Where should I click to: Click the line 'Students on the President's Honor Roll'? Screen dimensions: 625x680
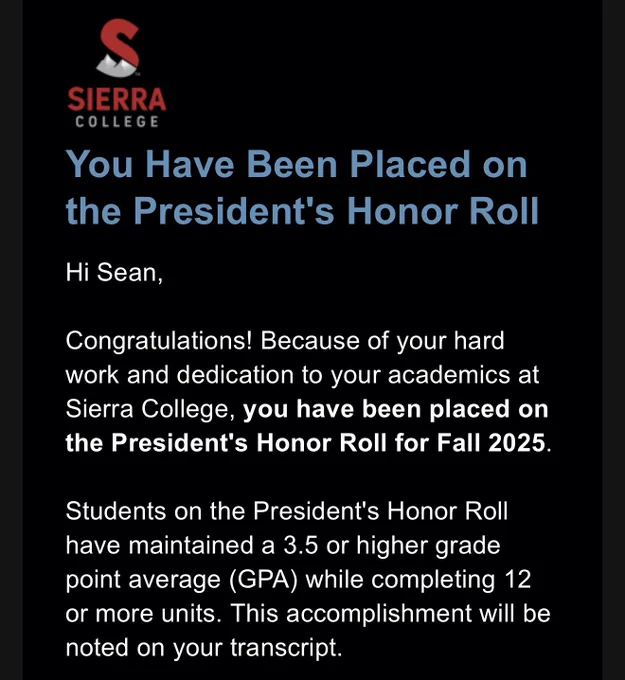click(x=287, y=511)
